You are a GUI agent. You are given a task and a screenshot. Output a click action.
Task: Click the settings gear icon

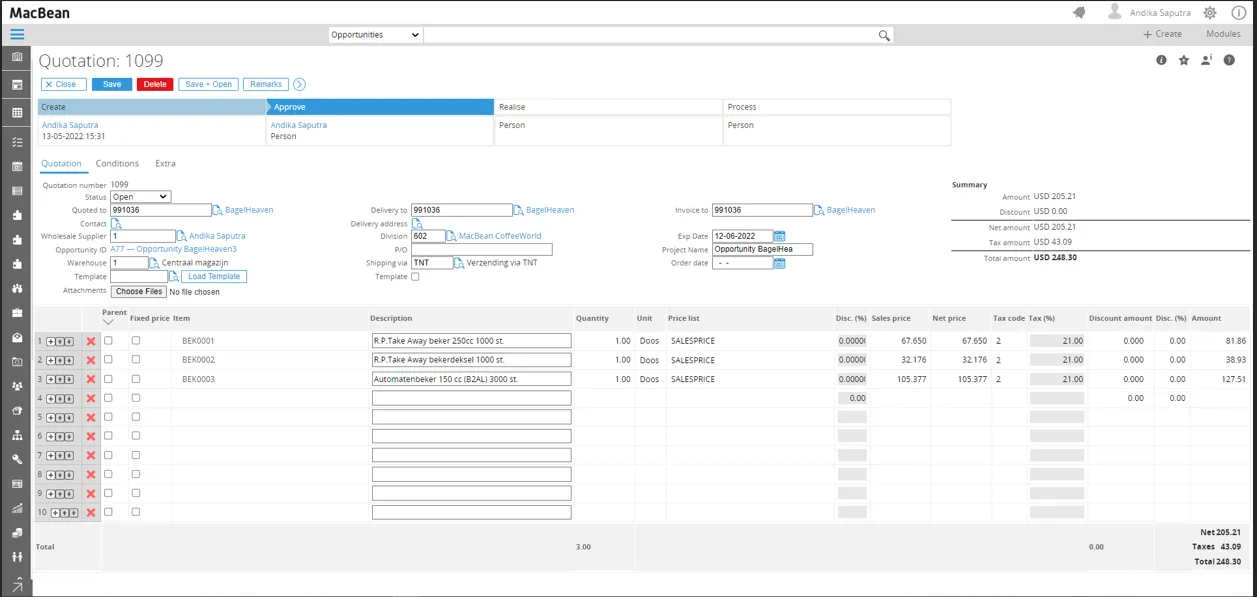[1210, 13]
